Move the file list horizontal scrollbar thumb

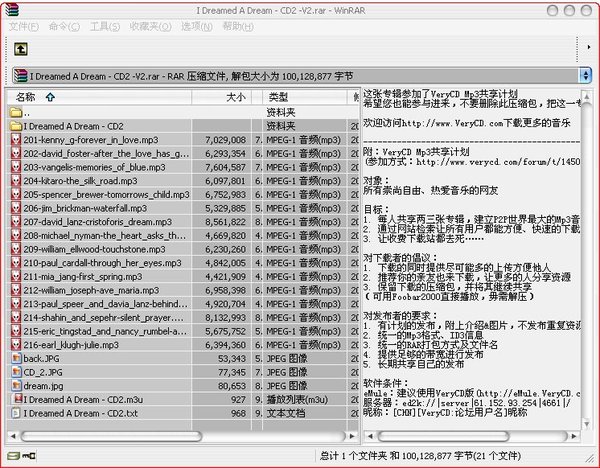coord(111,436)
